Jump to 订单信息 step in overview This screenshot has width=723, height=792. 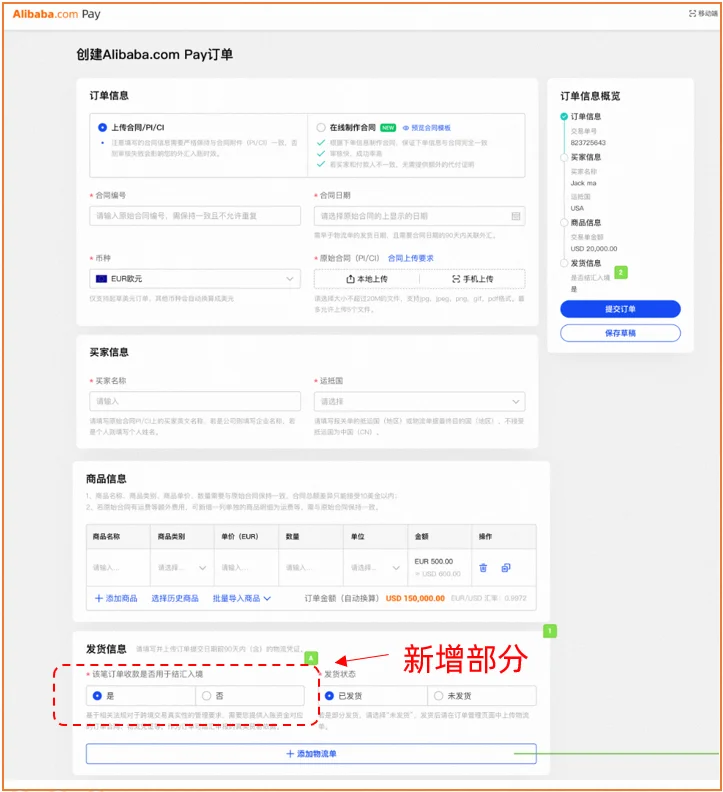pos(586,117)
